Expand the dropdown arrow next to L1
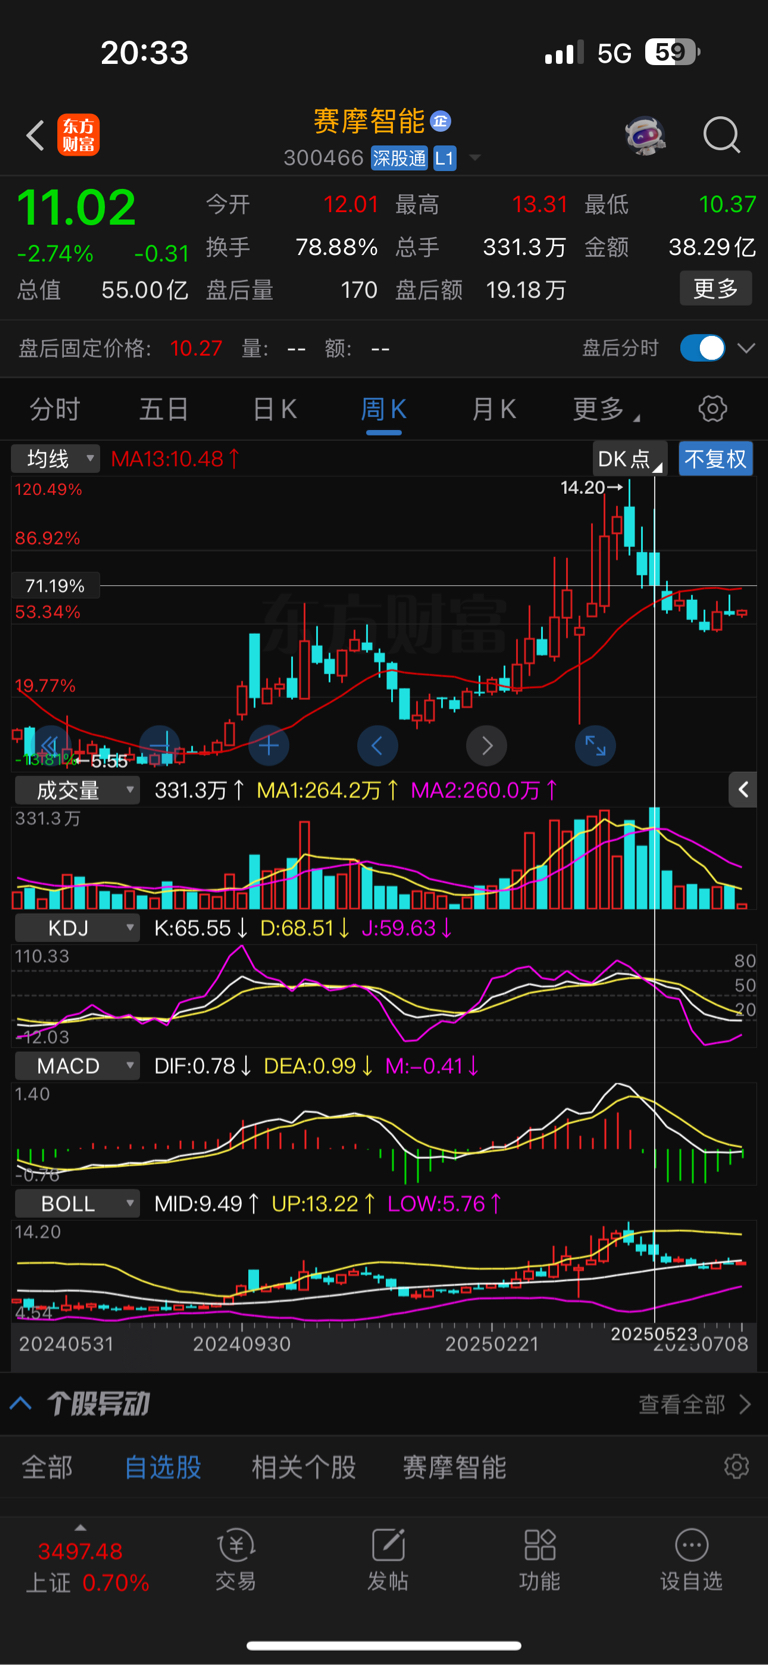 point(475,158)
